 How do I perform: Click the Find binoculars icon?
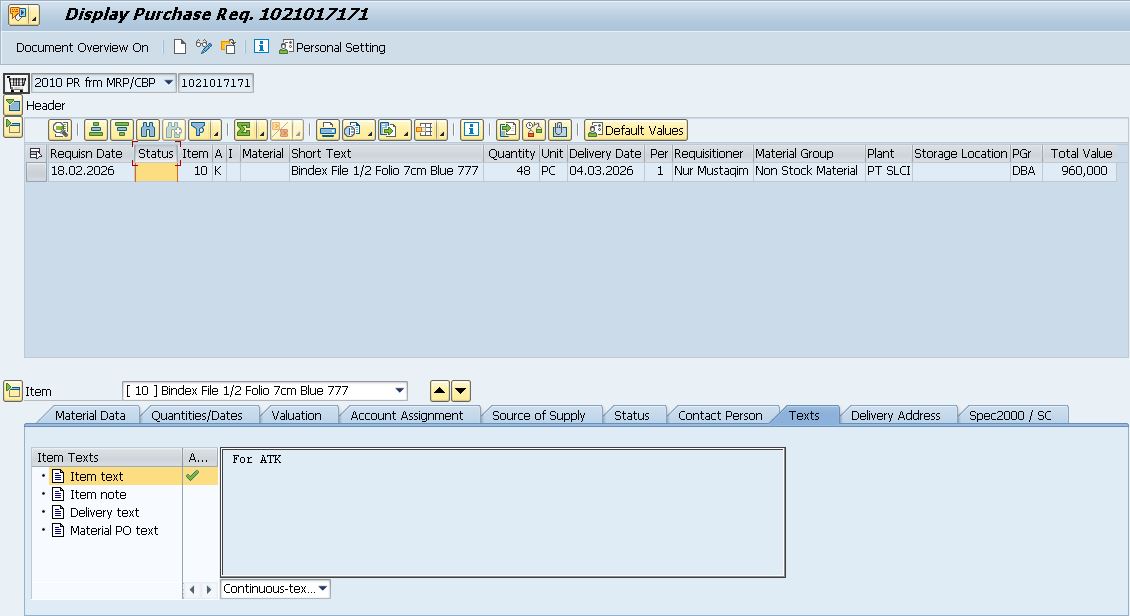148,130
